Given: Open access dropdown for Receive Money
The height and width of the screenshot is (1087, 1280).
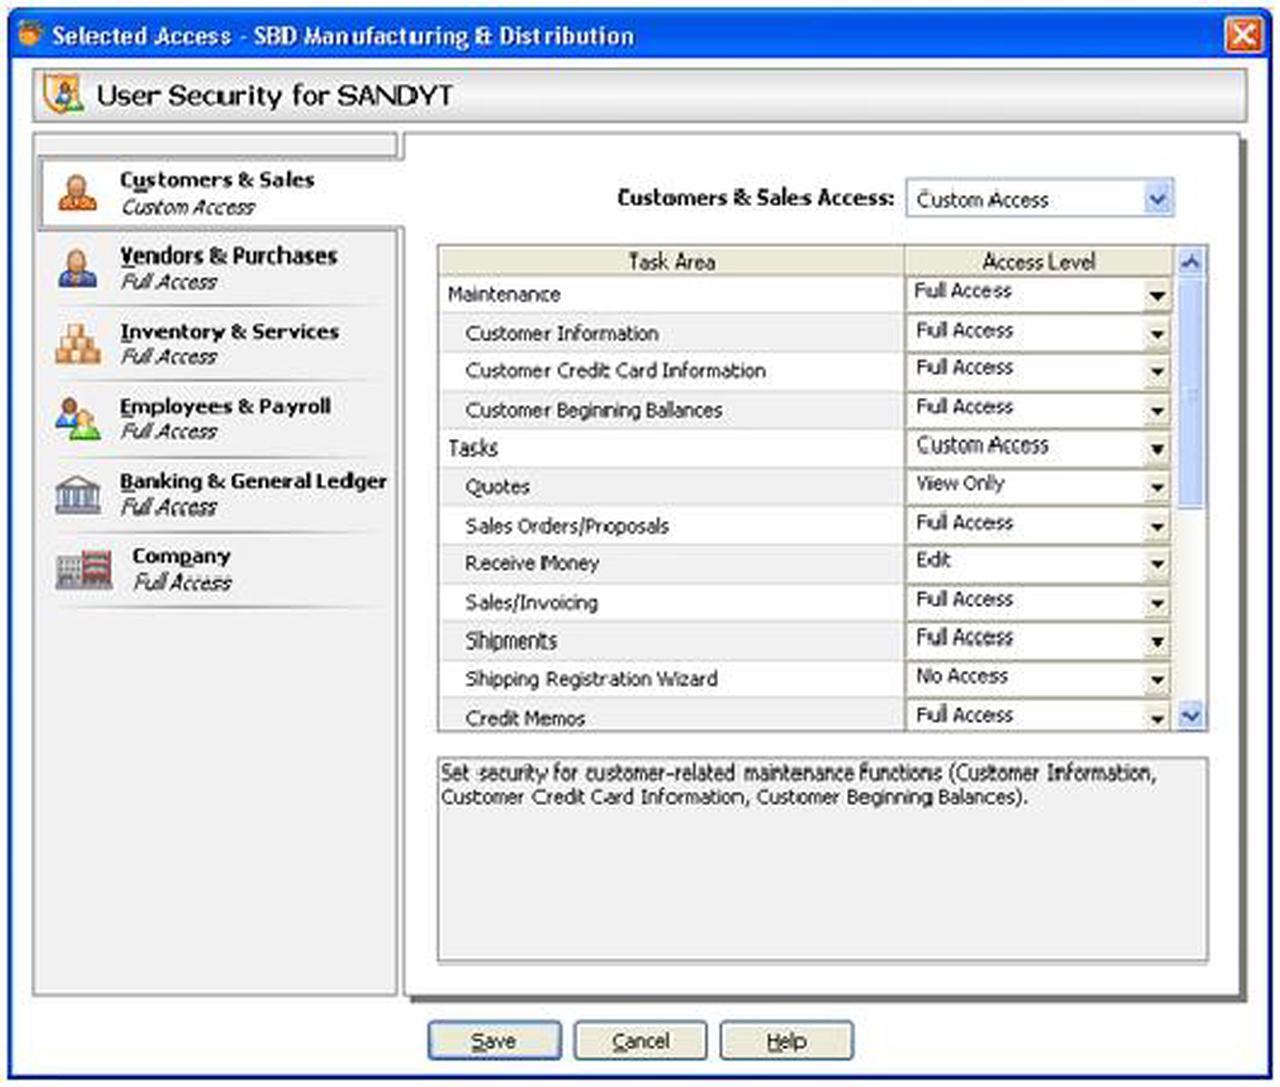Looking at the screenshot, I should (x=1157, y=565).
